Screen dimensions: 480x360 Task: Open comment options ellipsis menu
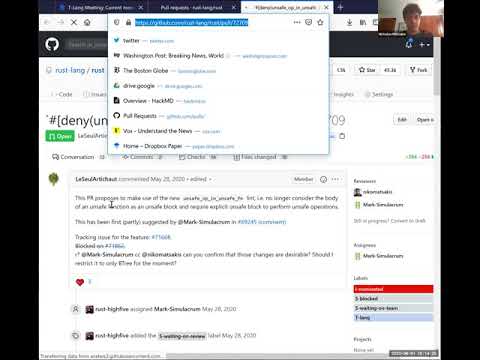click(x=335, y=179)
